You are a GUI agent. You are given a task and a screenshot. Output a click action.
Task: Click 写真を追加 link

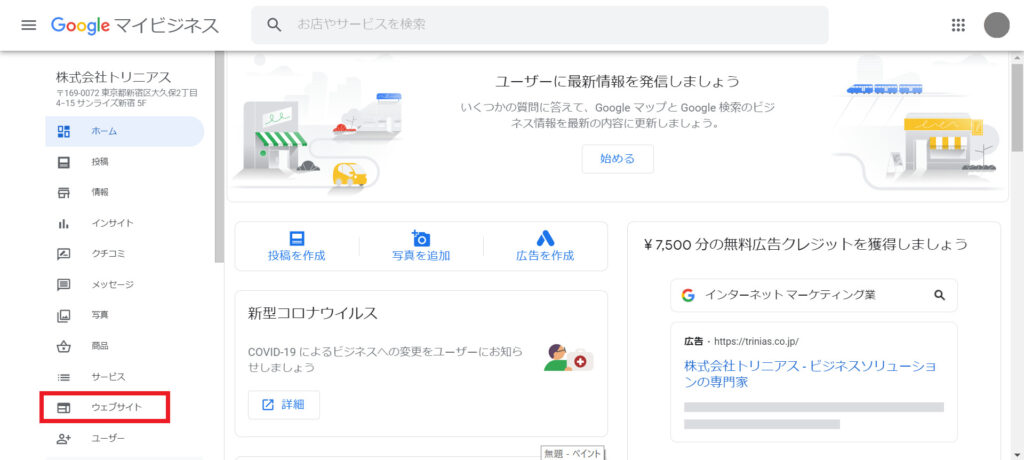421,256
